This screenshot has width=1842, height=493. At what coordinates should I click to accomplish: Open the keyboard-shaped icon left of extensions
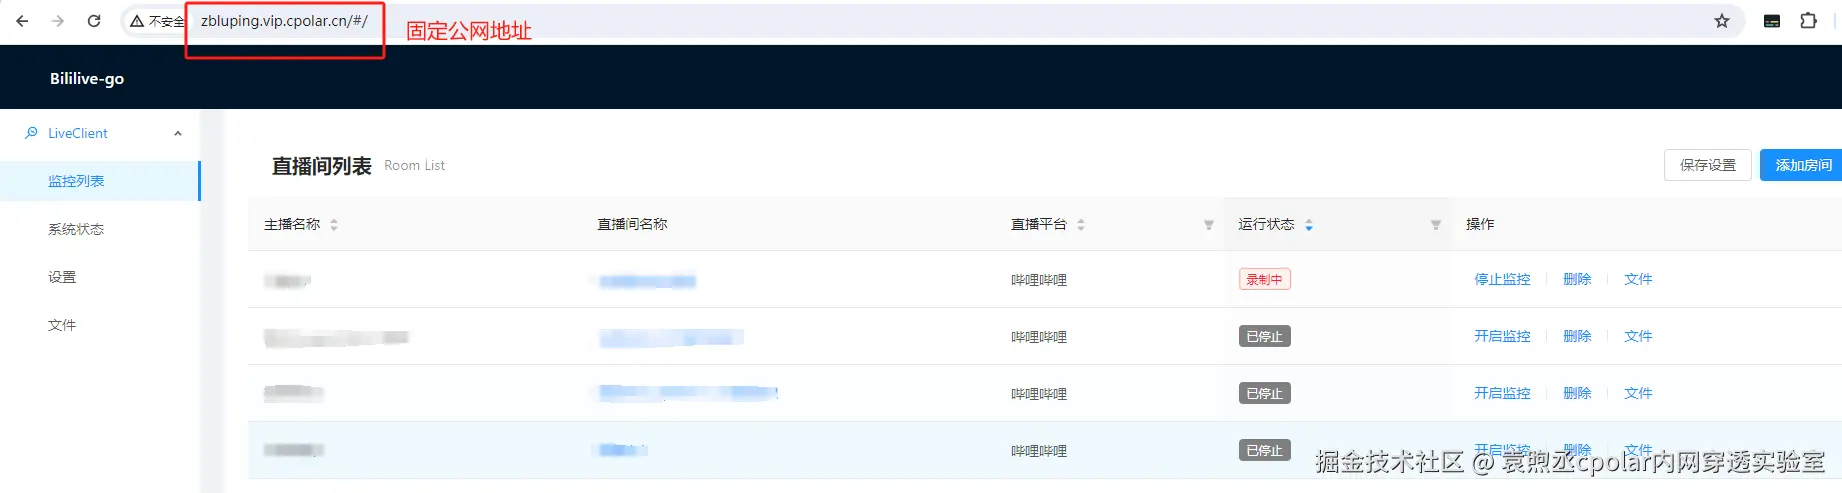click(1772, 21)
